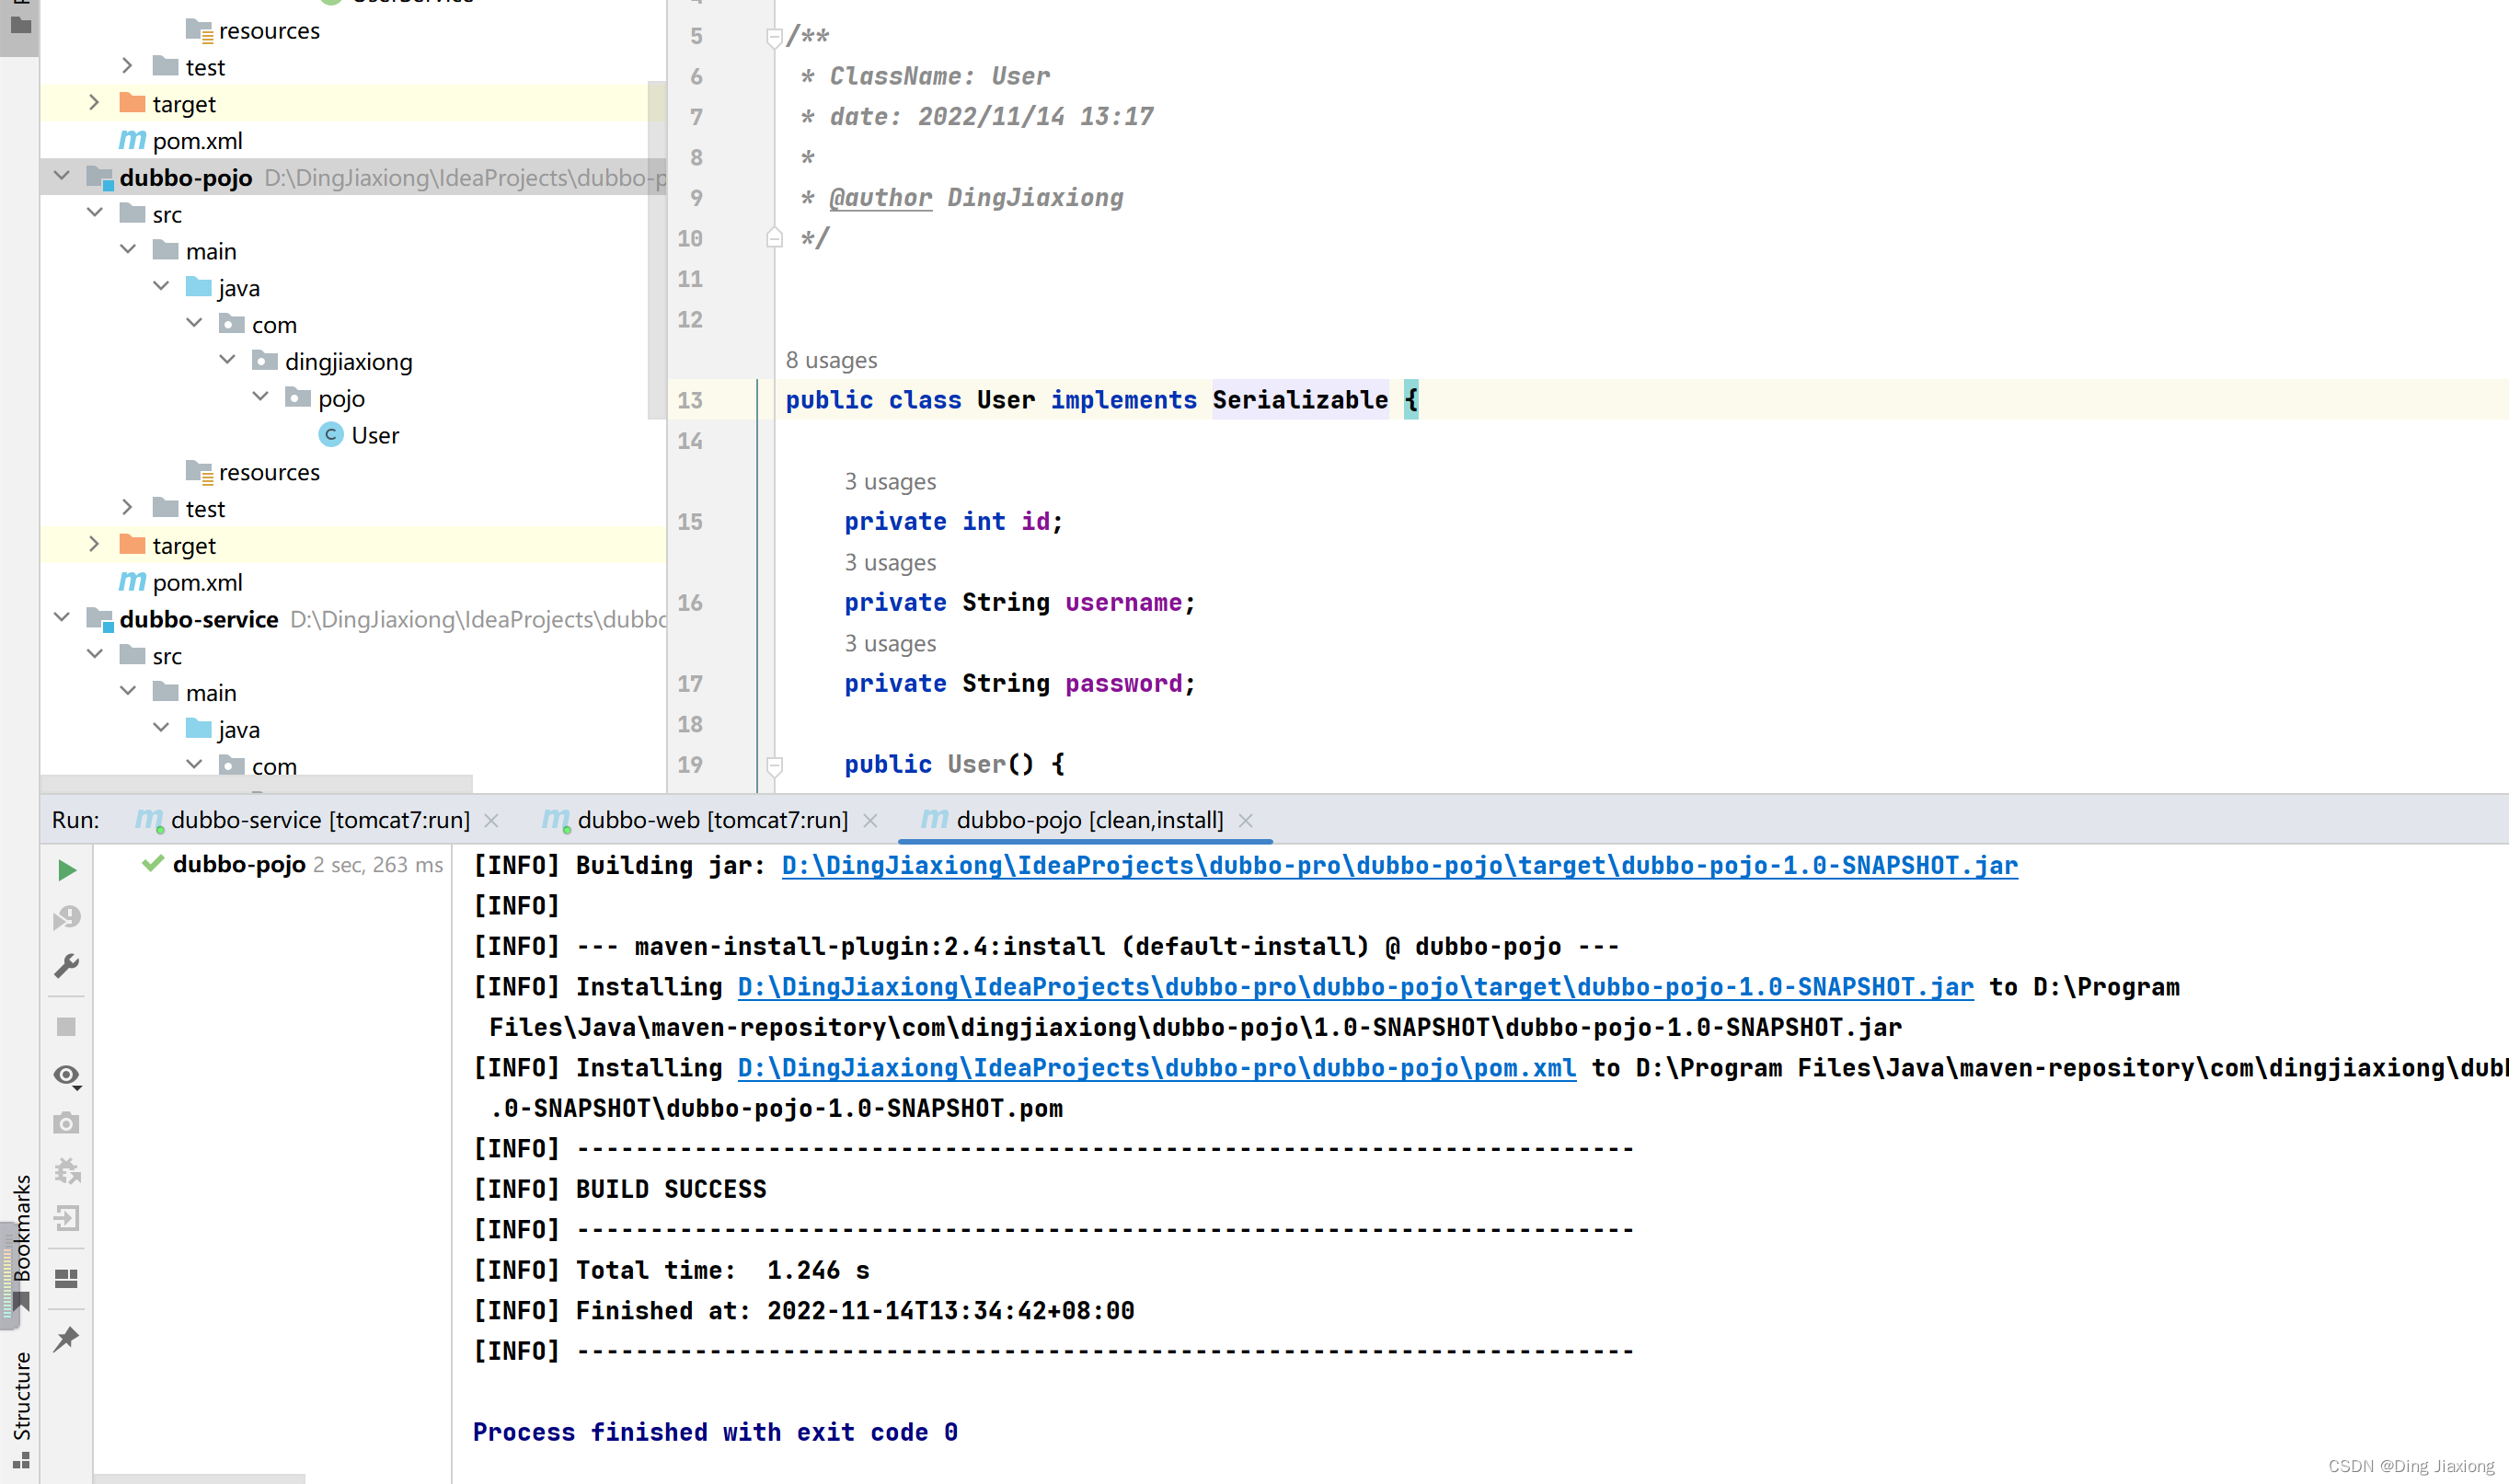The width and height of the screenshot is (2509, 1484).
Task: Click the green Rerun button in Run panel
Action: tap(67, 870)
